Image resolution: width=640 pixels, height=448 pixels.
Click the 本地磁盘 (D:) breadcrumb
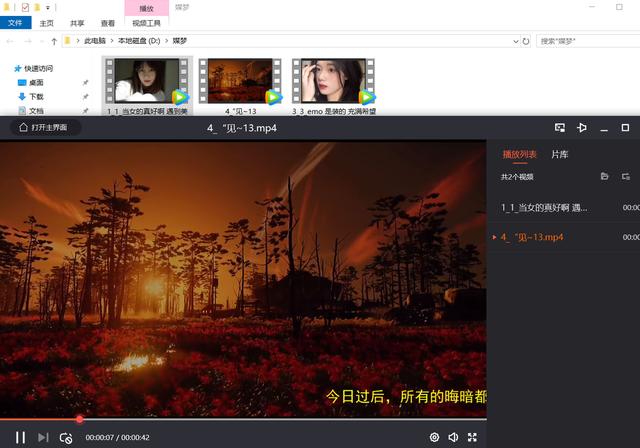pyautogui.click(x=139, y=41)
